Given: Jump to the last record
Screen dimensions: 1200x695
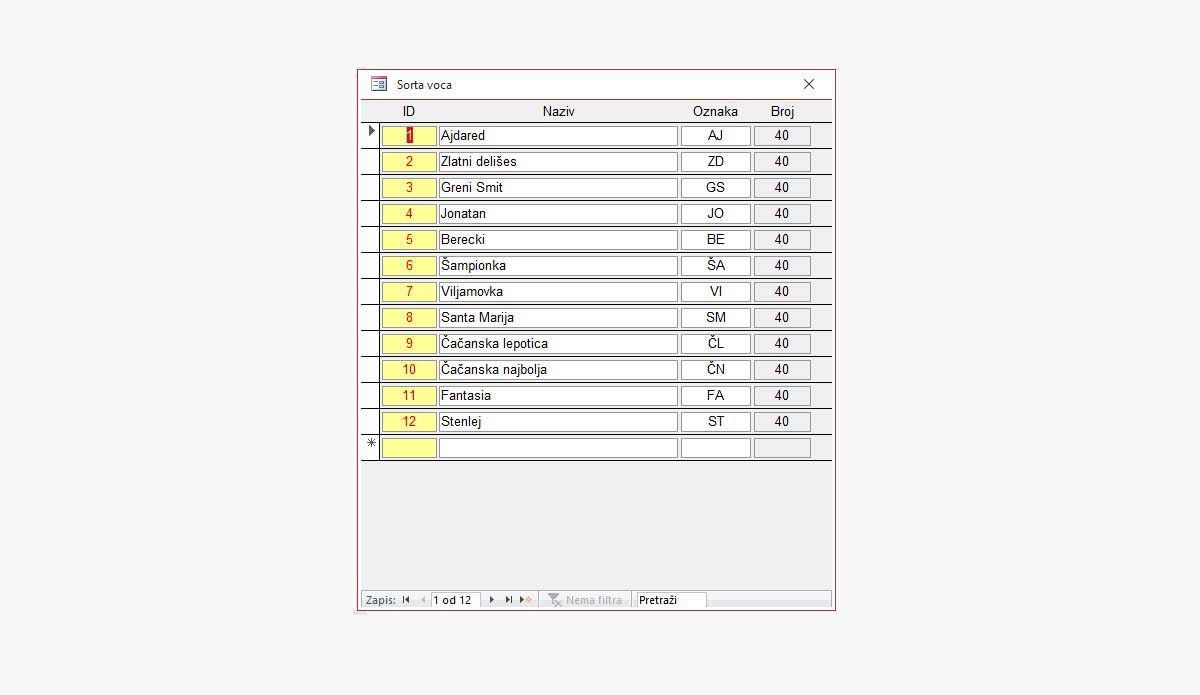Looking at the screenshot, I should pos(508,600).
